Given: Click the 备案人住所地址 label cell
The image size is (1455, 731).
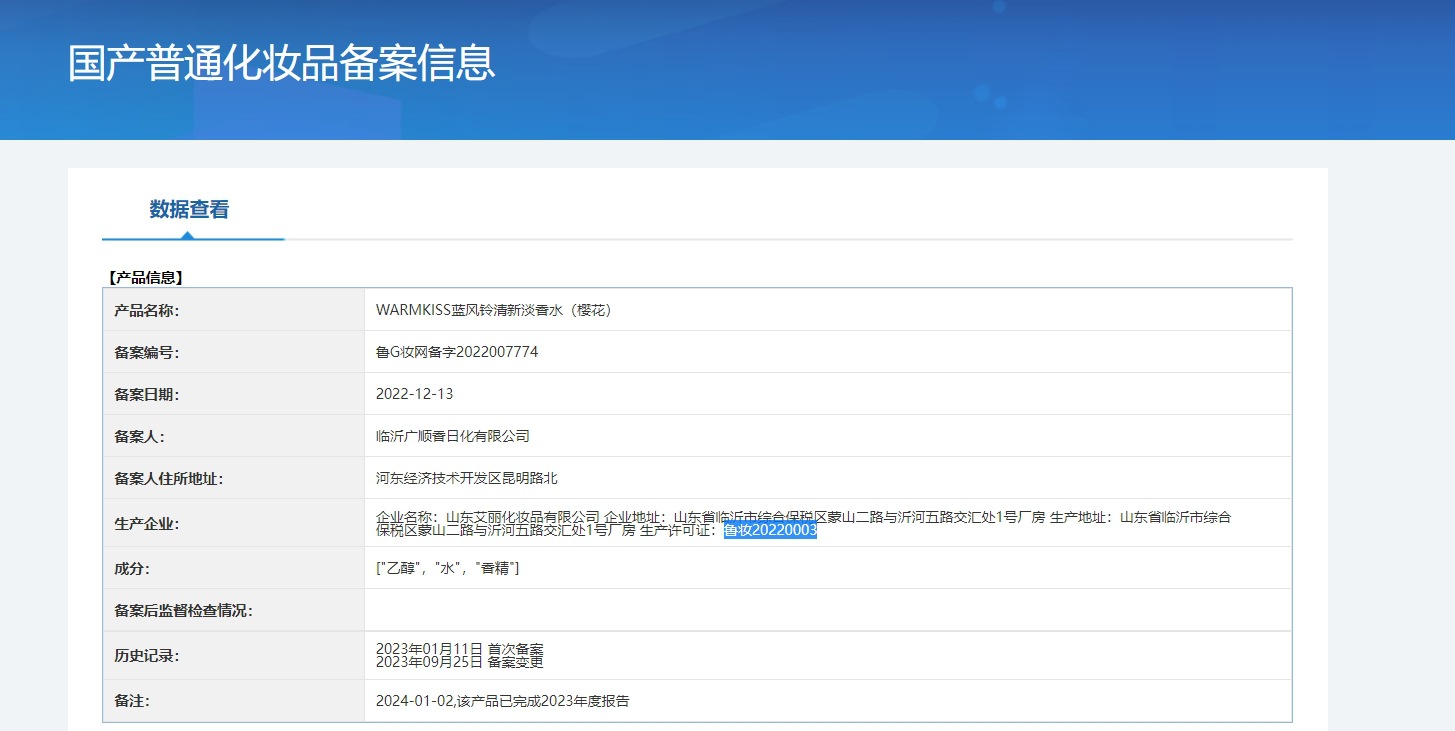Looking at the screenshot, I should [234, 478].
